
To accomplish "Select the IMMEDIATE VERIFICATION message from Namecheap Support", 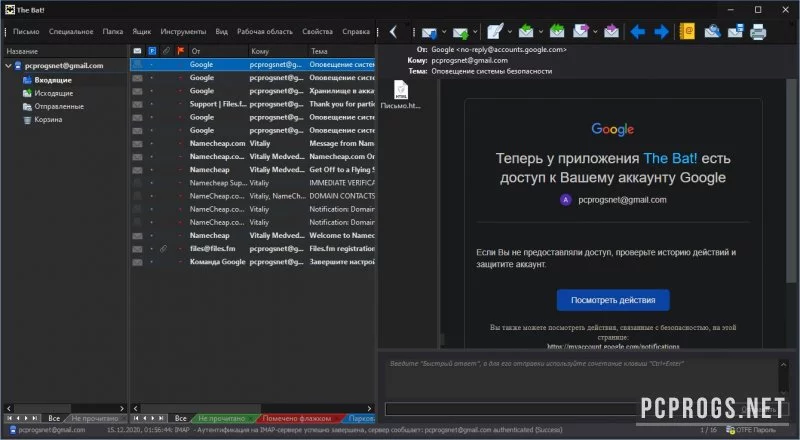I will [253, 183].
